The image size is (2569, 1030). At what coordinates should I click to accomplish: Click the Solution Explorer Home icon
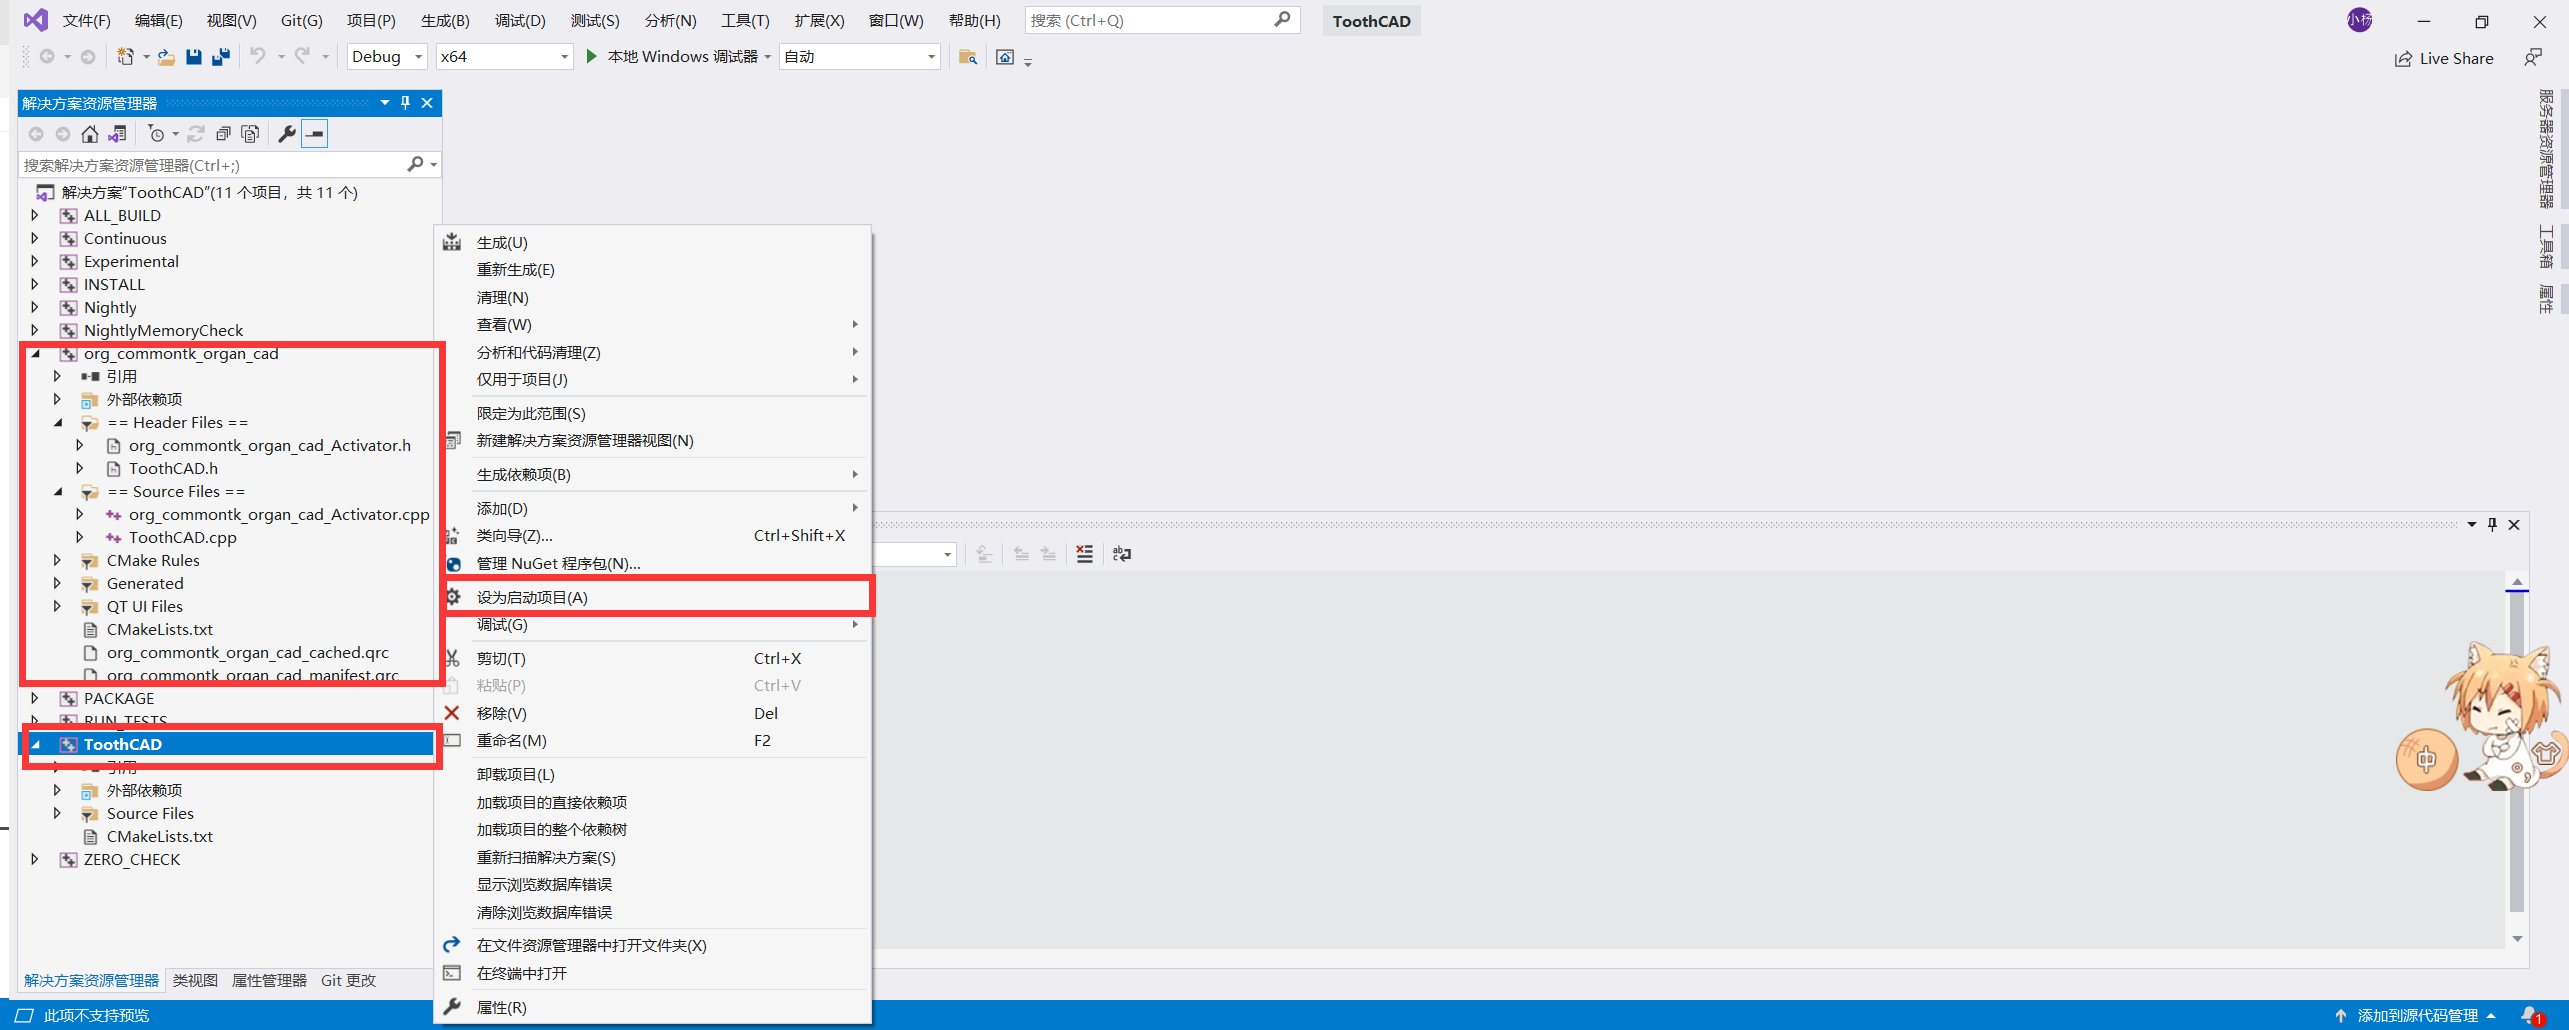[90, 134]
